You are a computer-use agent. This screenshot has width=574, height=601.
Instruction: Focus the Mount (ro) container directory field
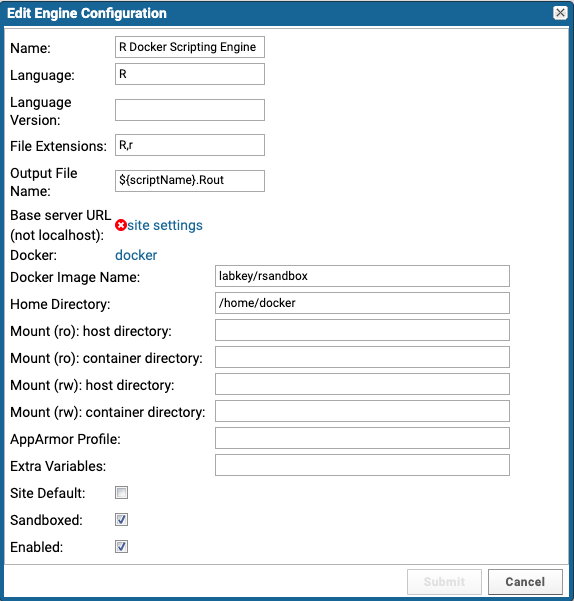(x=362, y=357)
